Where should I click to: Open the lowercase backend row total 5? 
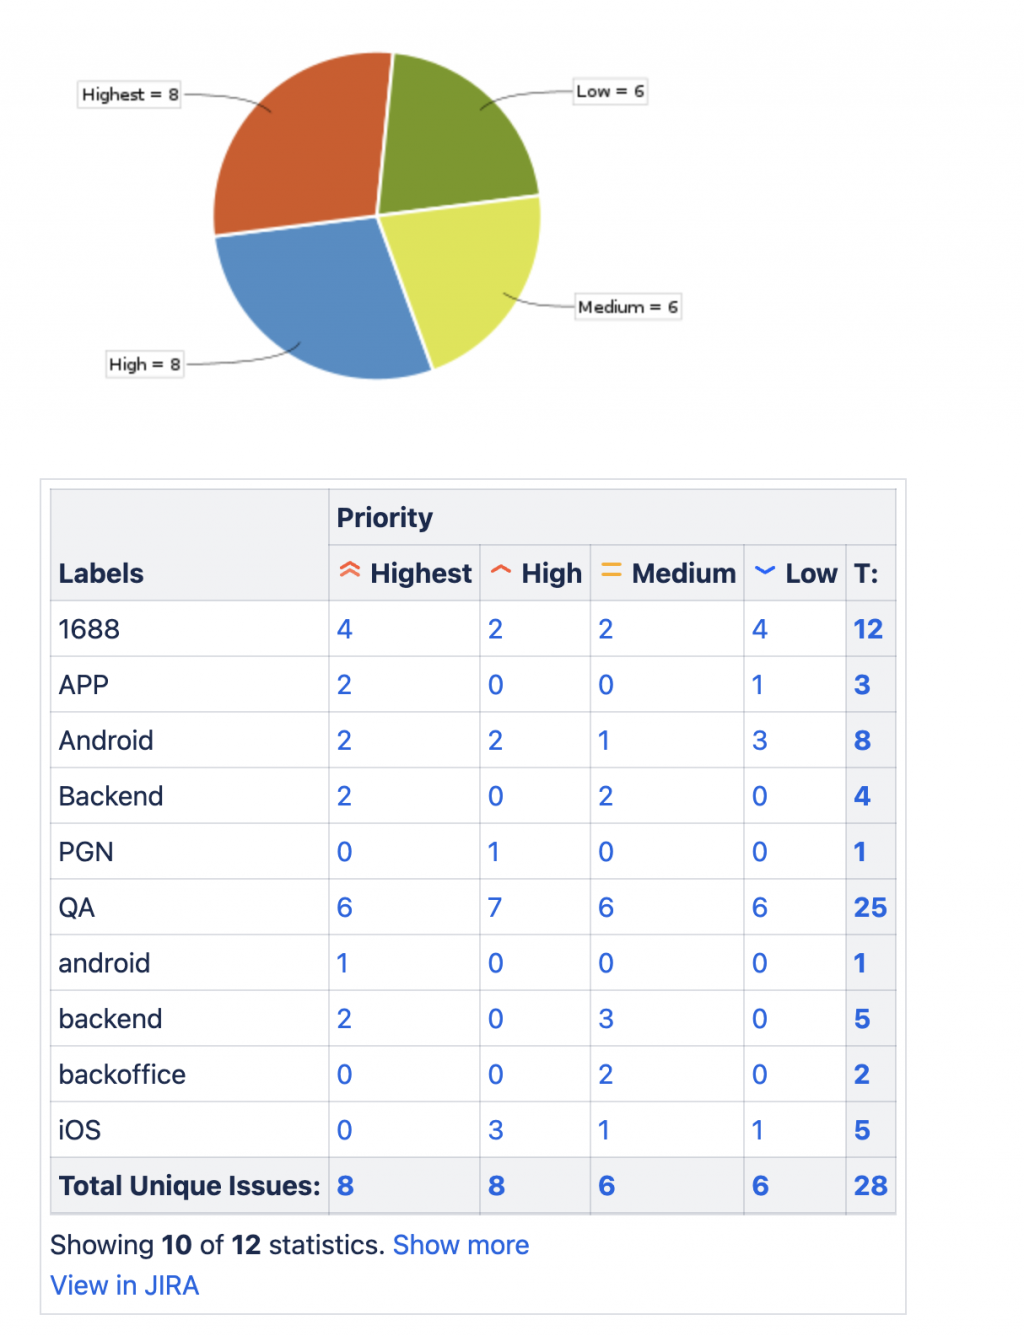pos(862,1019)
